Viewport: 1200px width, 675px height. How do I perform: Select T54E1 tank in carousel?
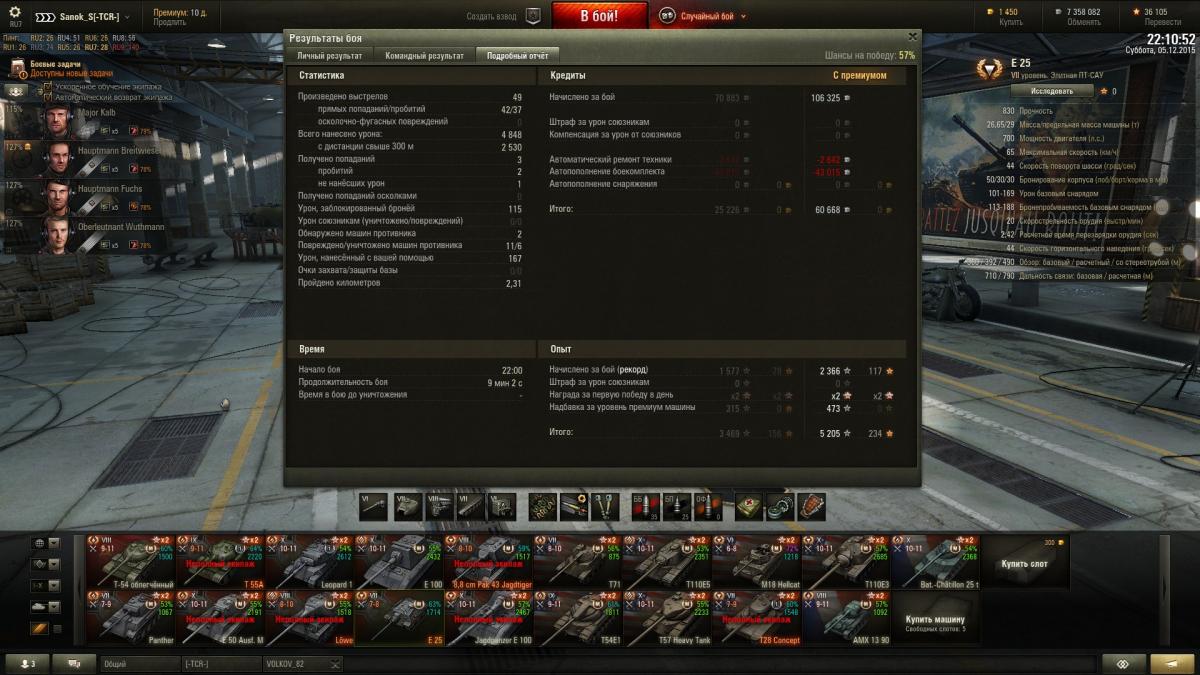tap(578, 618)
